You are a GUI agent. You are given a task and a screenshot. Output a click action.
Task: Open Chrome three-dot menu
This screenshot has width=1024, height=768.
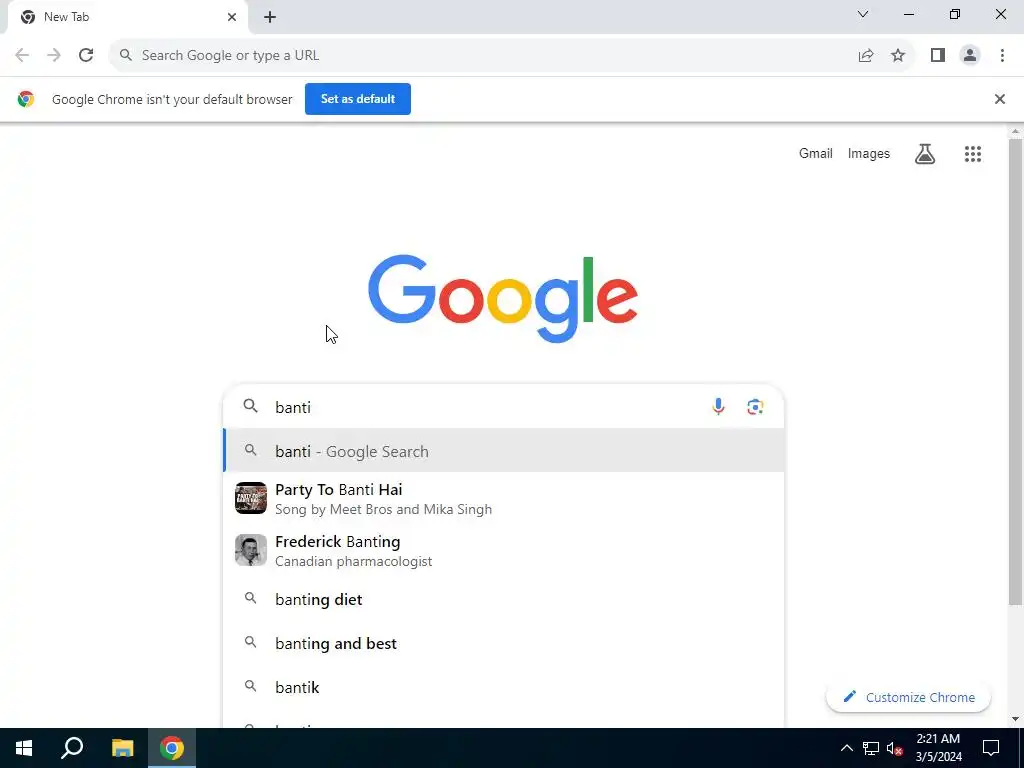[1002, 56]
